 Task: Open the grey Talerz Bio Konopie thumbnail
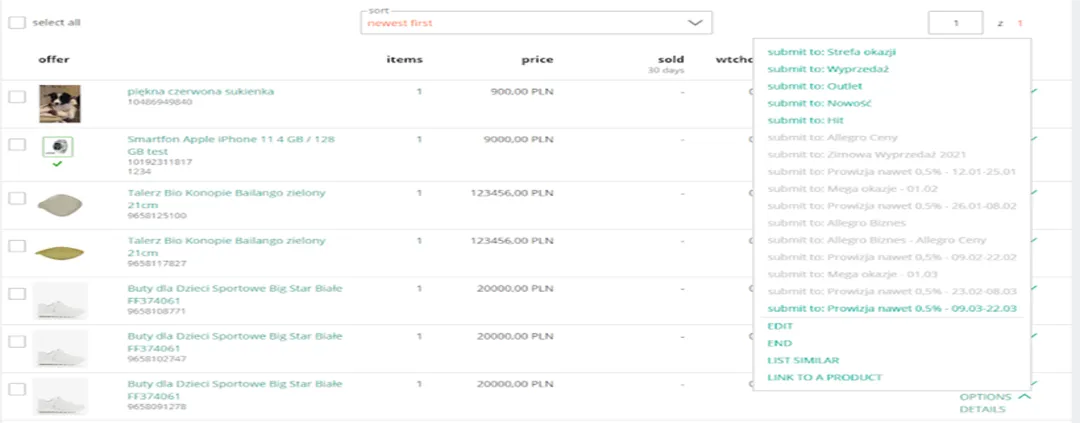[x=59, y=203]
